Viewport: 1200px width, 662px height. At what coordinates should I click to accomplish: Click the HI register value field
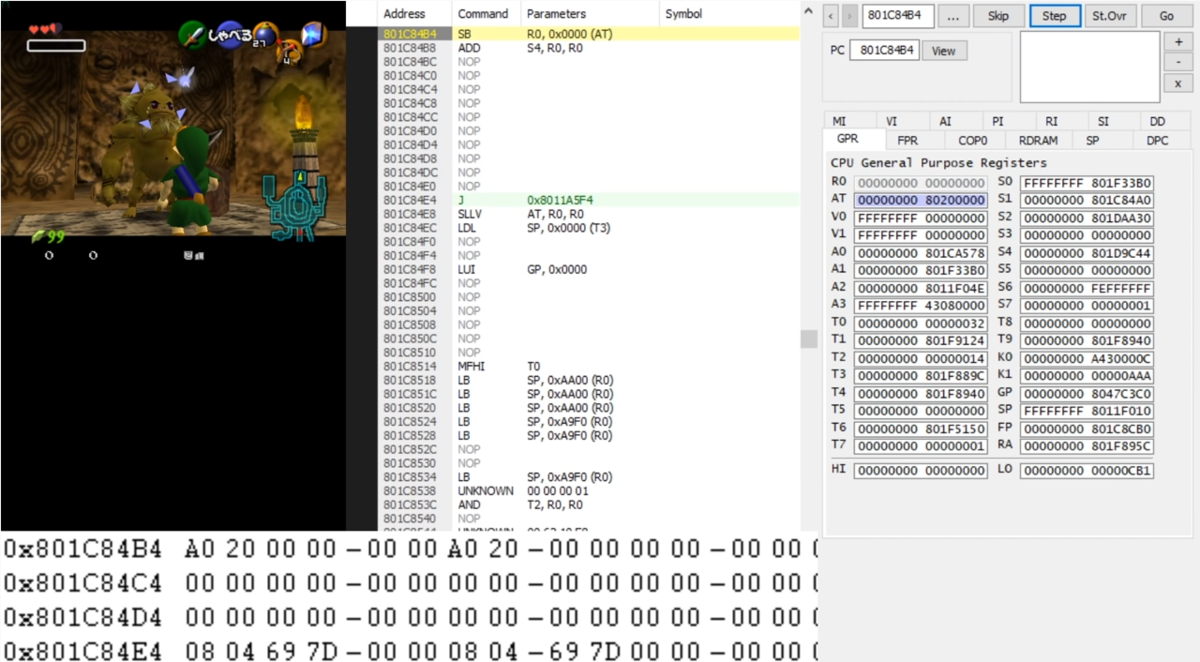click(x=921, y=470)
